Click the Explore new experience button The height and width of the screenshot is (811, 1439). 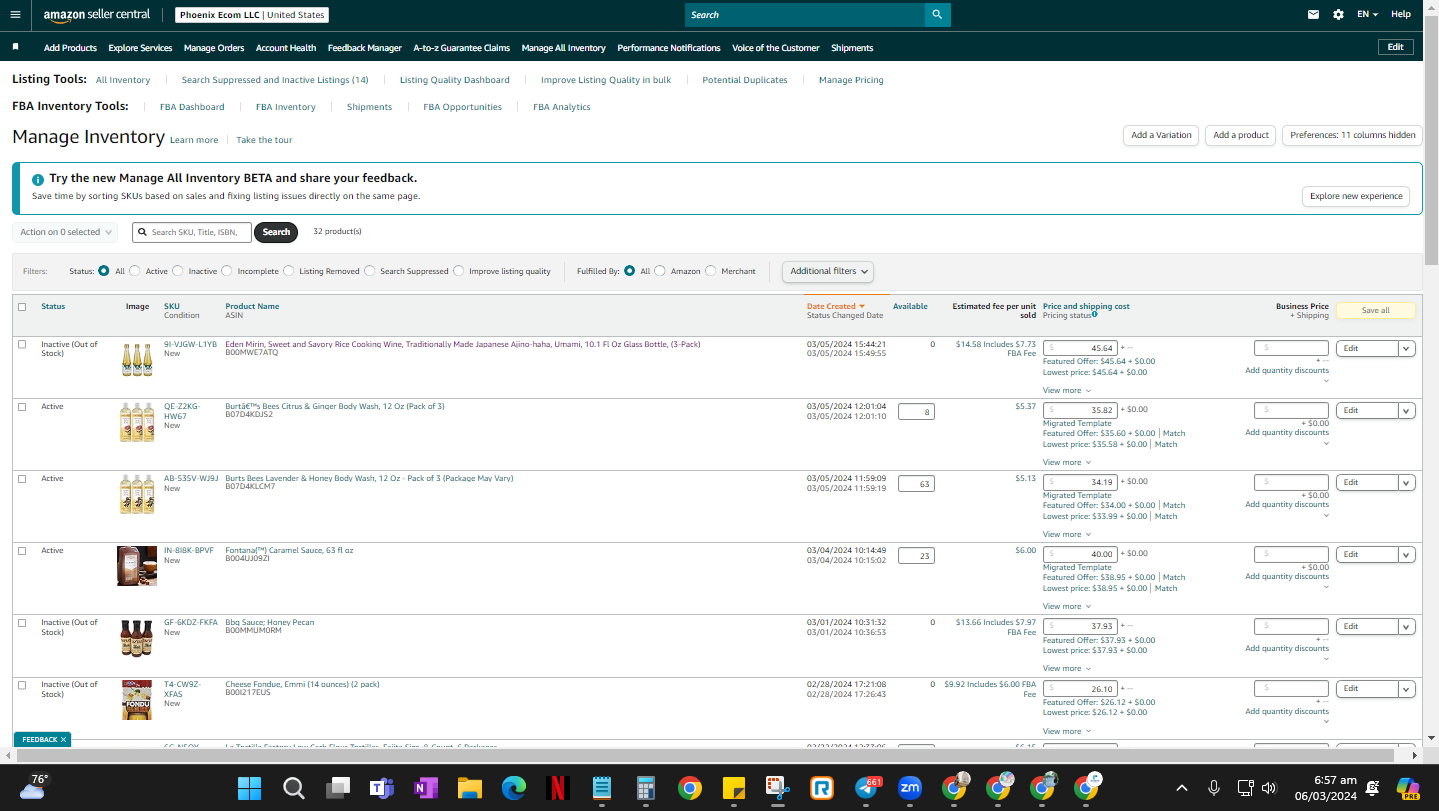1356,196
